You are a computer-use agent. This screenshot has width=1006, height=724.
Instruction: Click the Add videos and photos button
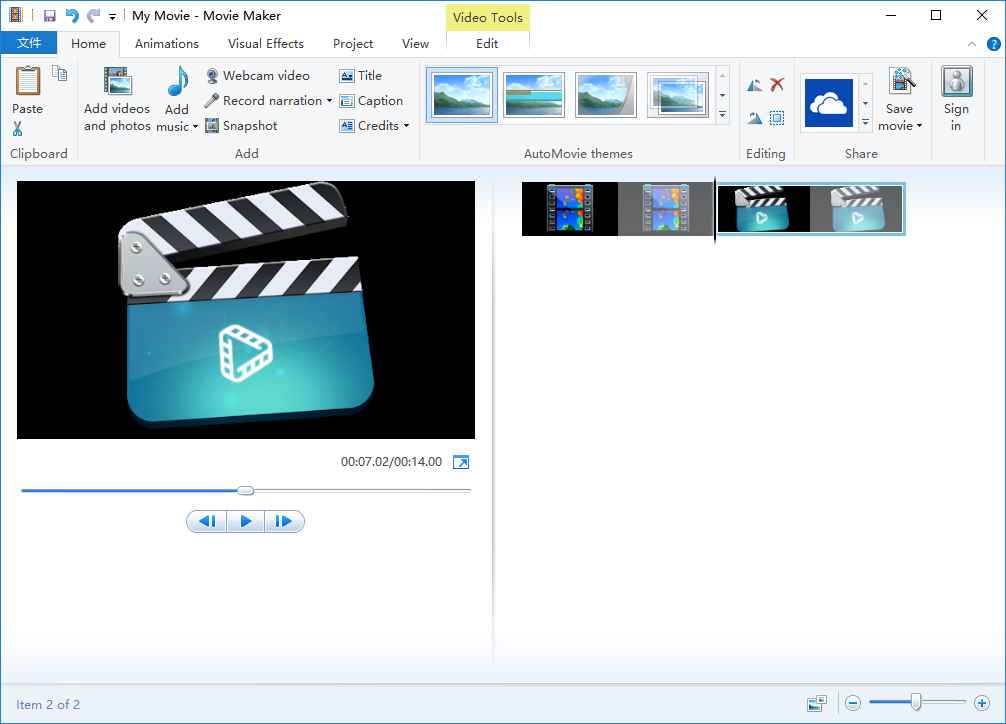(116, 97)
